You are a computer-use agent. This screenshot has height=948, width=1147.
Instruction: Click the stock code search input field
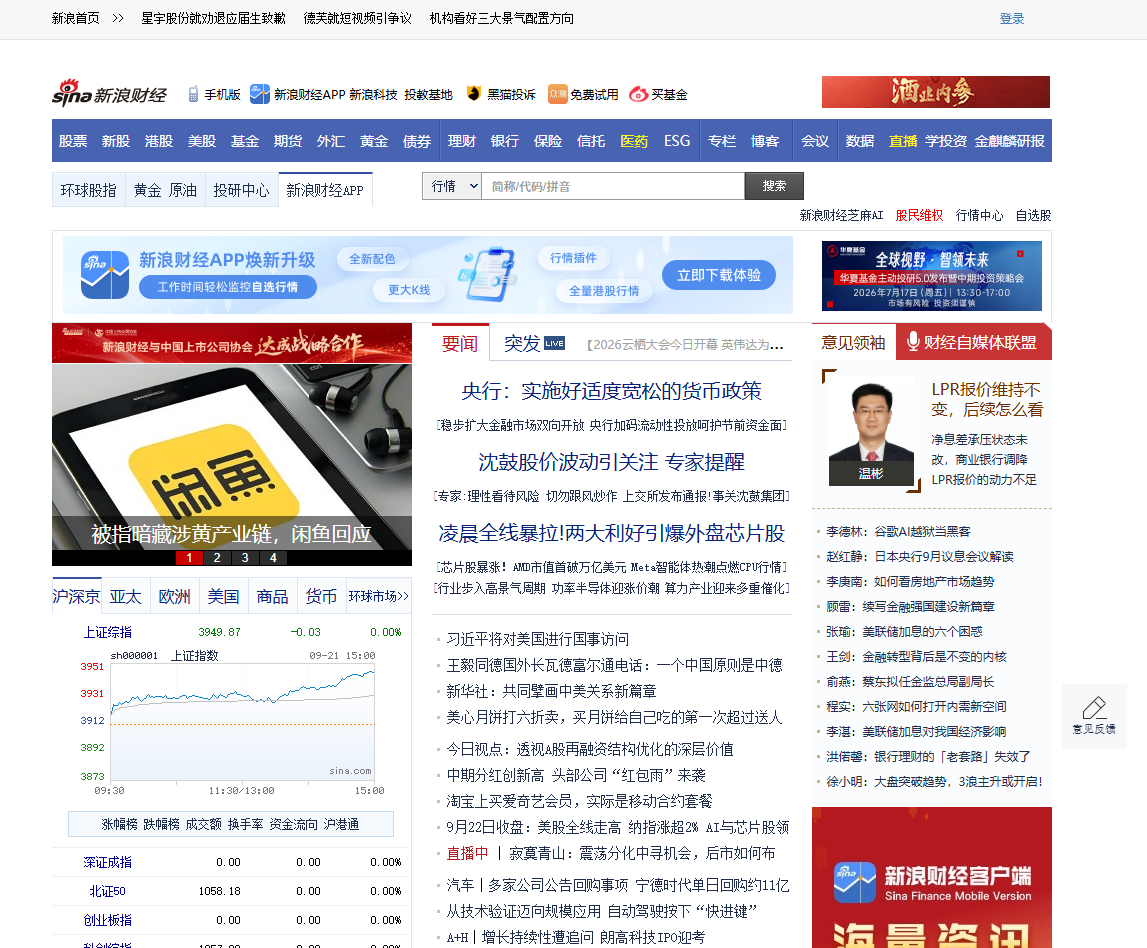click(x=613, y=187)
